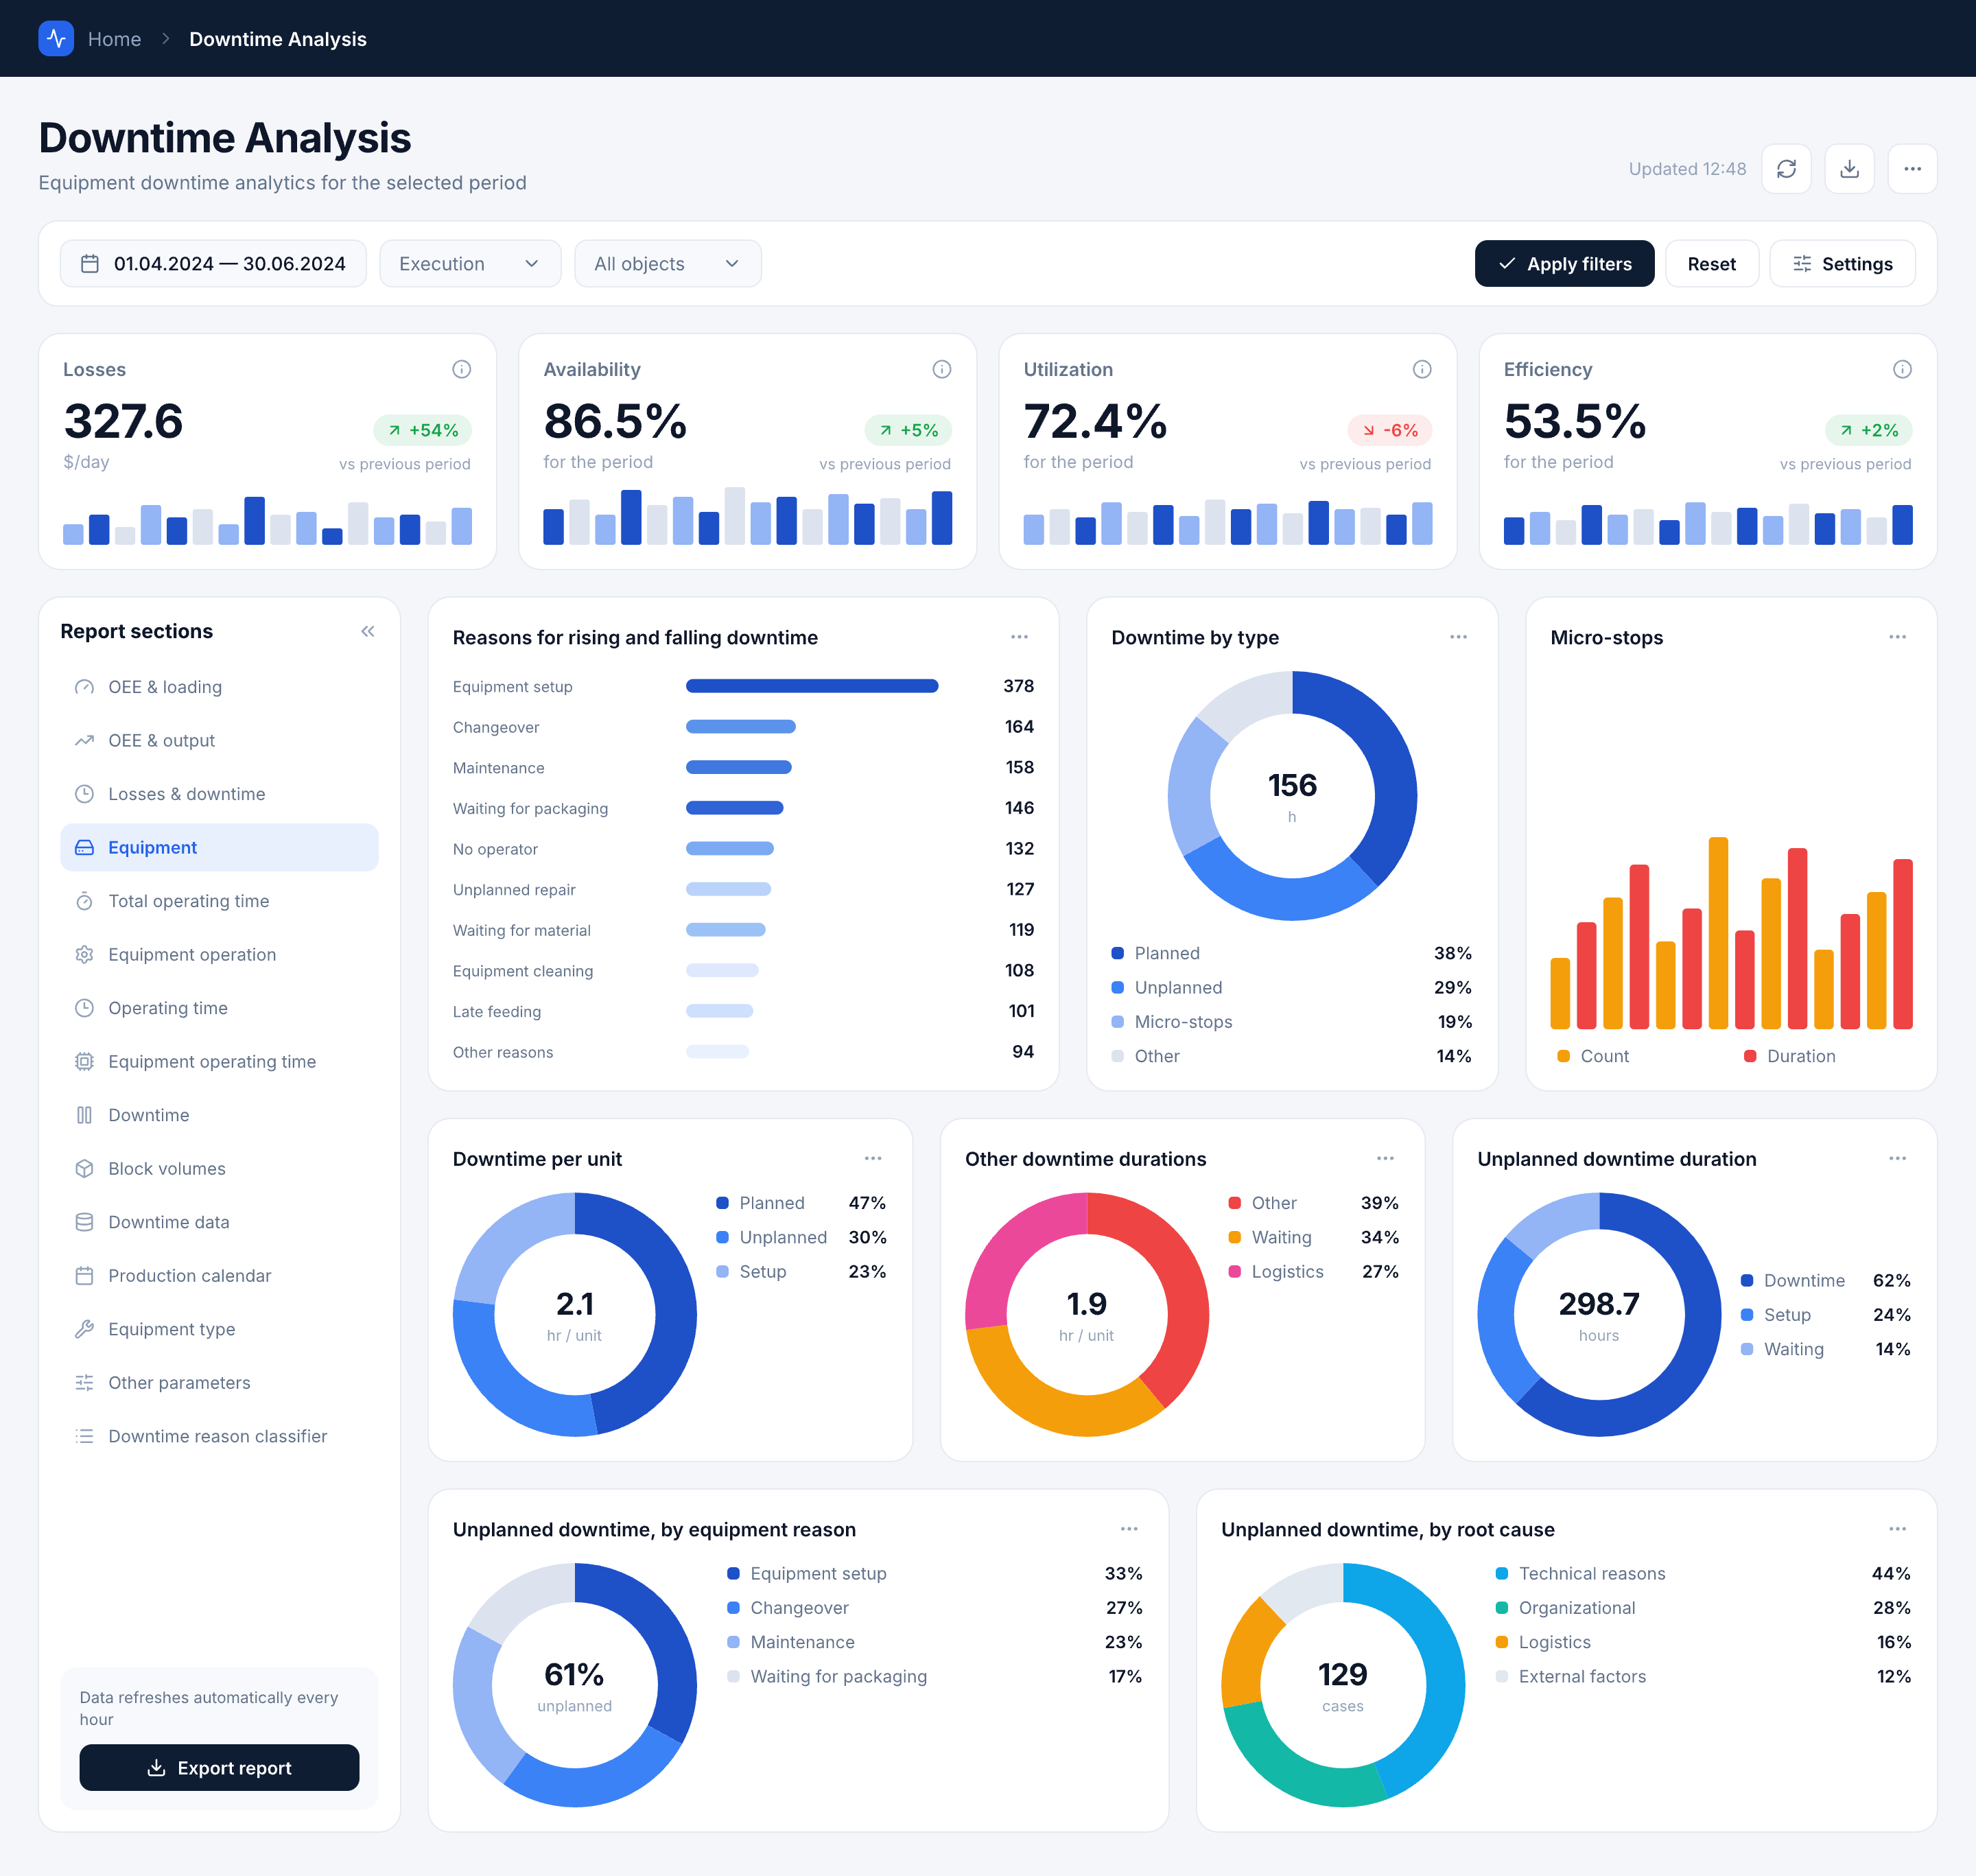Image resolution: width=1976 pixels, height=1876 pixels.
Task: Show info for the Utilization card
Action: [1421, 369]
